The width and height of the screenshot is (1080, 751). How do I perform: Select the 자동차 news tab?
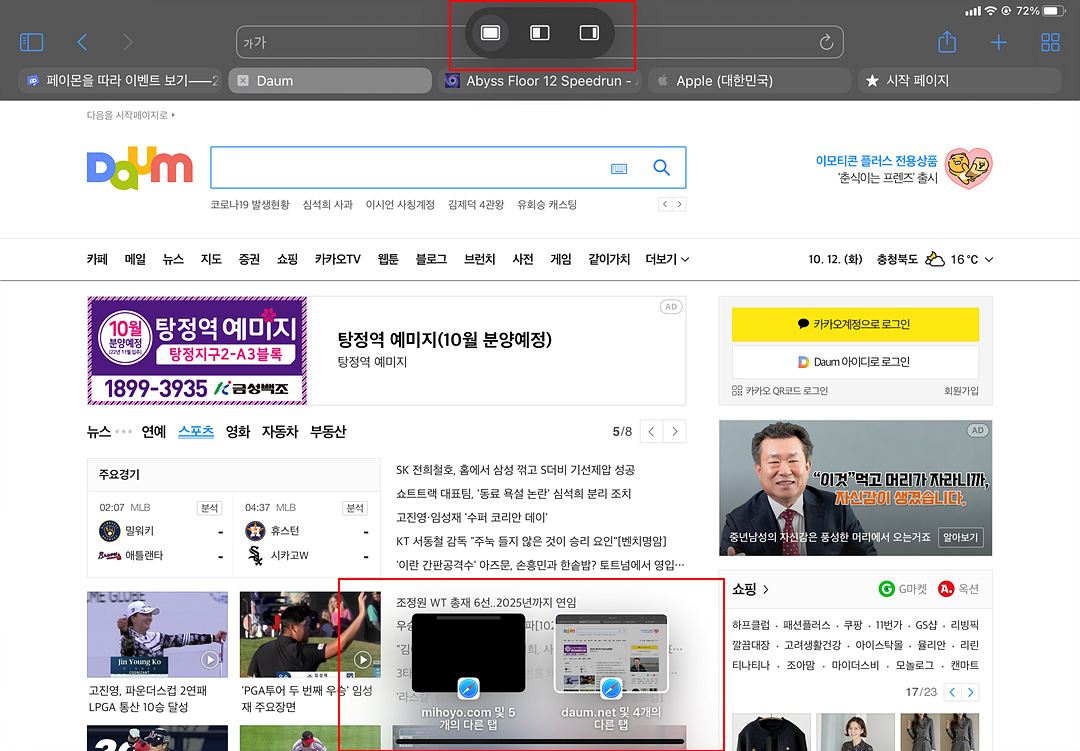click(280, 431)
